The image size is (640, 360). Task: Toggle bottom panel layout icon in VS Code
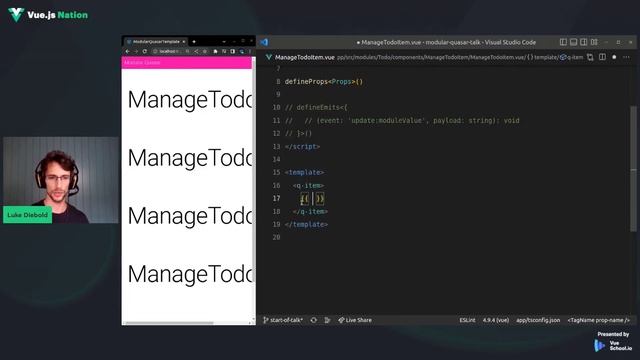[573, 42]
